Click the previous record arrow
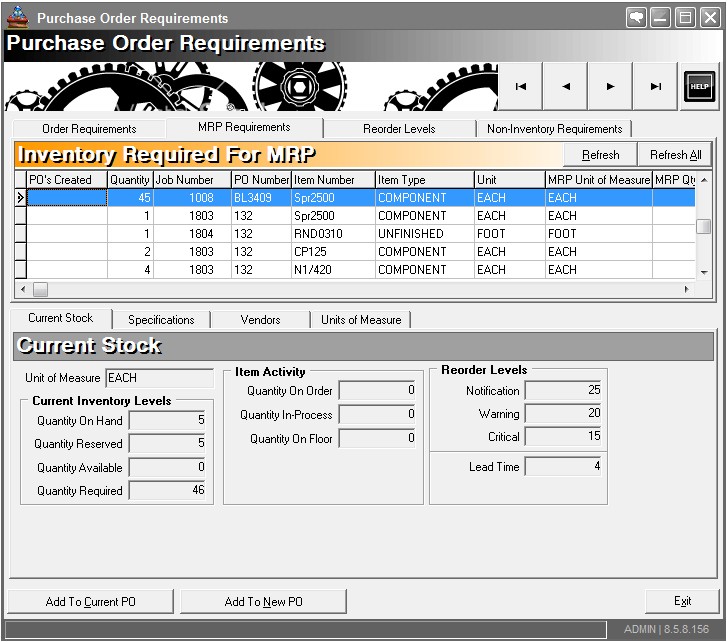 (x=566, y=87)
